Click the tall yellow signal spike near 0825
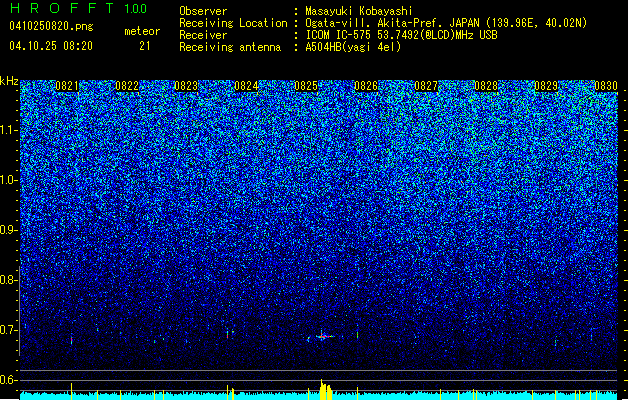 [x=324, y=390]
